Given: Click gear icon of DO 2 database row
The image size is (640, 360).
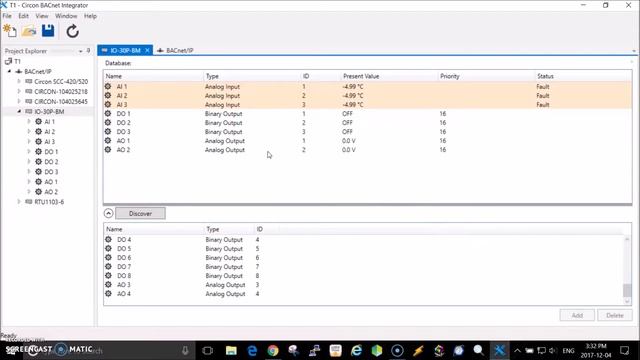Looking at the screenshot, I should click(108, 122).
